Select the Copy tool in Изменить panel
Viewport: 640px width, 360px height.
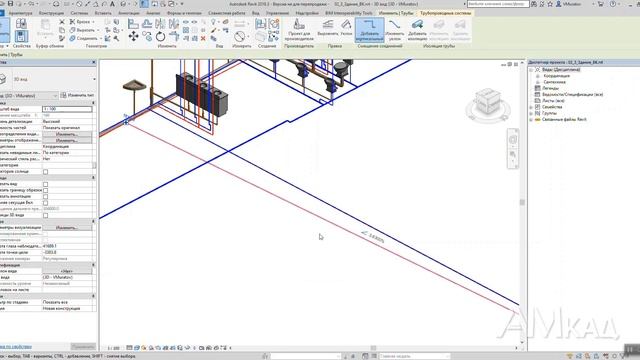click(x=147, y=36)
